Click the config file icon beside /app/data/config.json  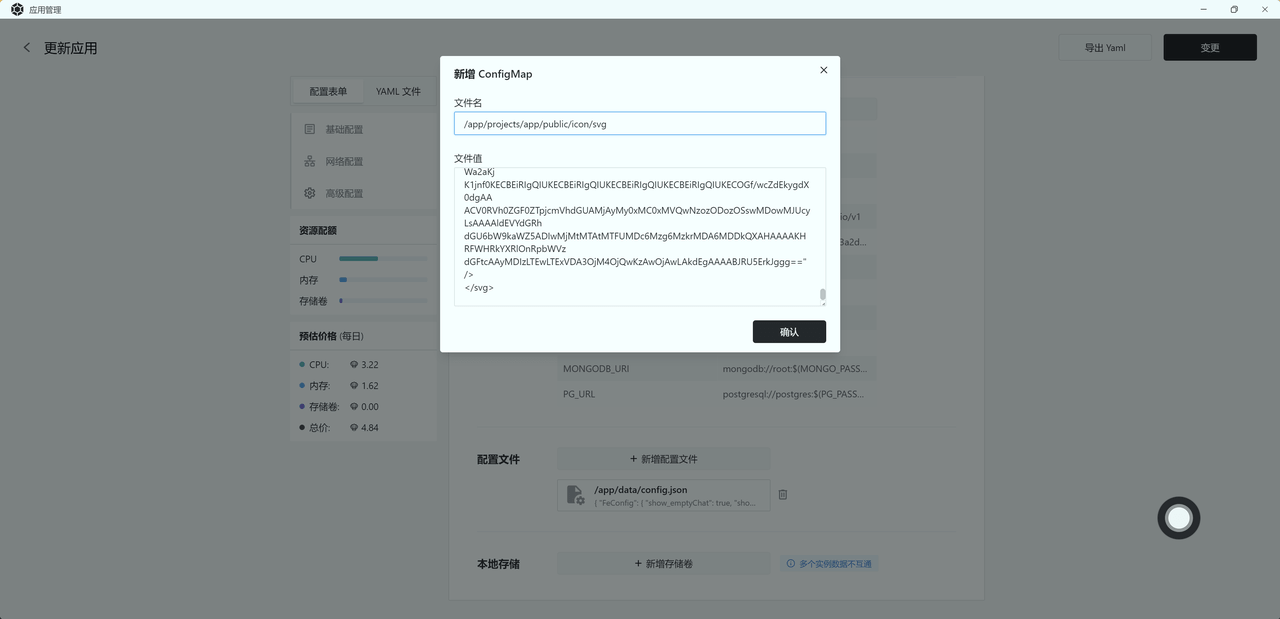tap(576, 494)
